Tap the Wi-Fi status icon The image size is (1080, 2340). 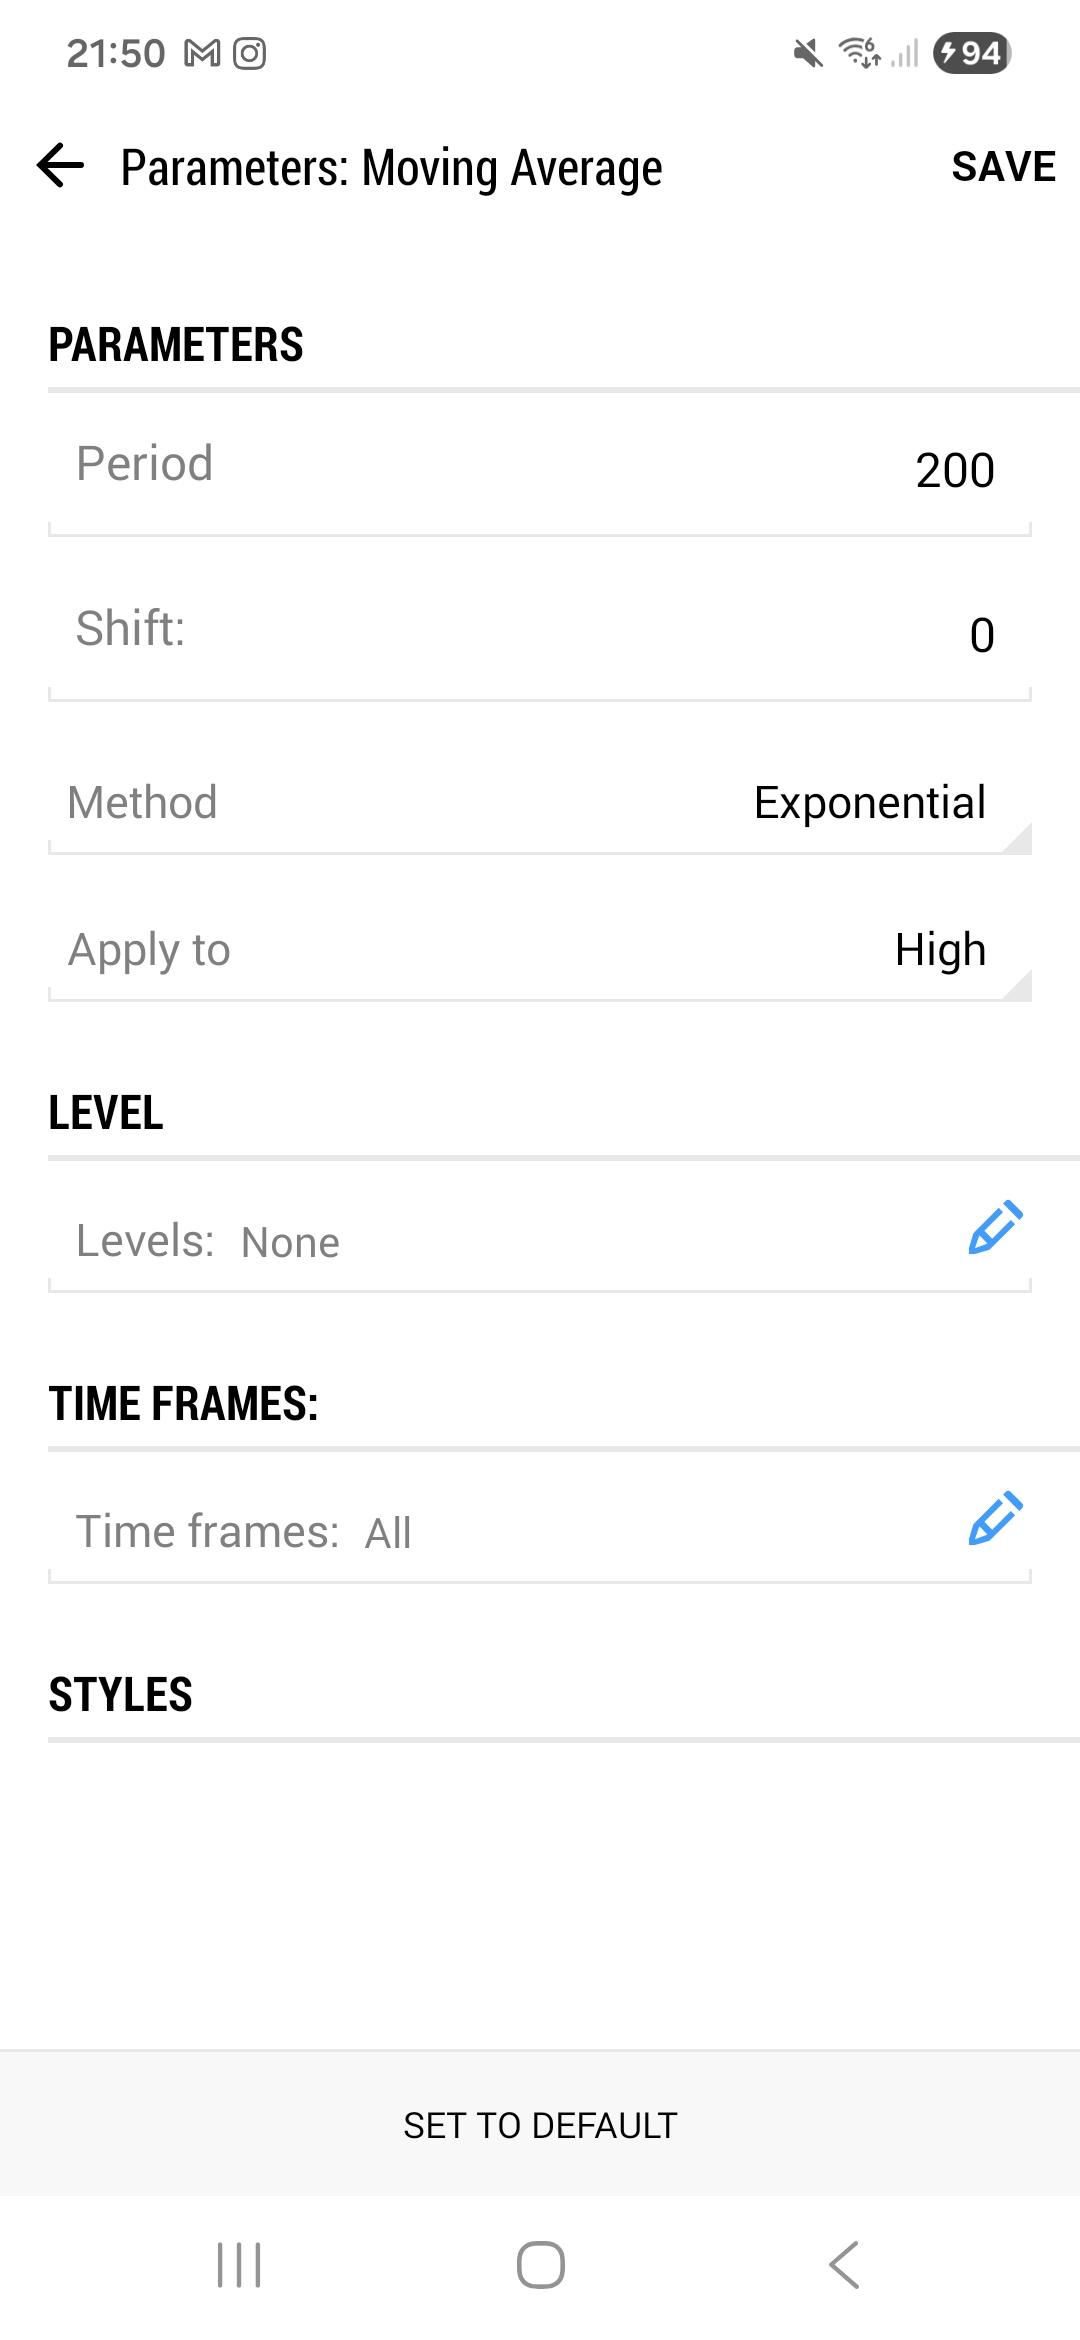click(x=860, y=52)
